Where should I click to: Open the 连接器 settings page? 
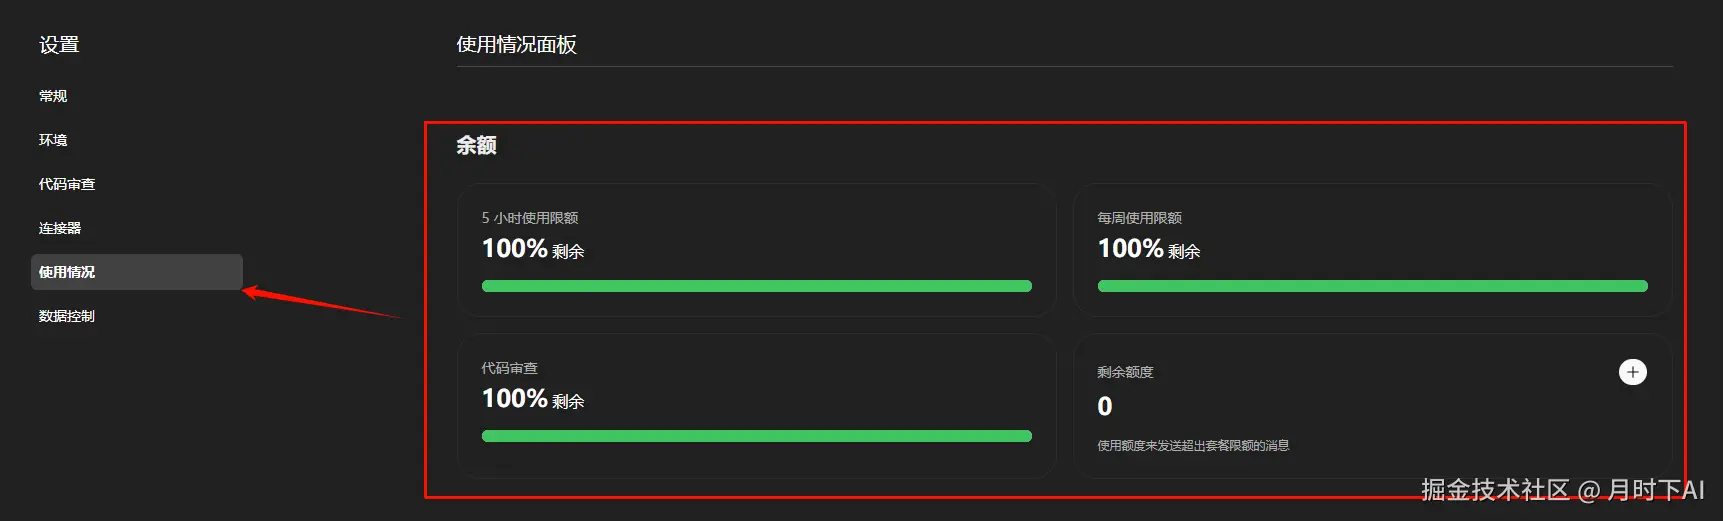pyautogui.click(x=60, y=228)
